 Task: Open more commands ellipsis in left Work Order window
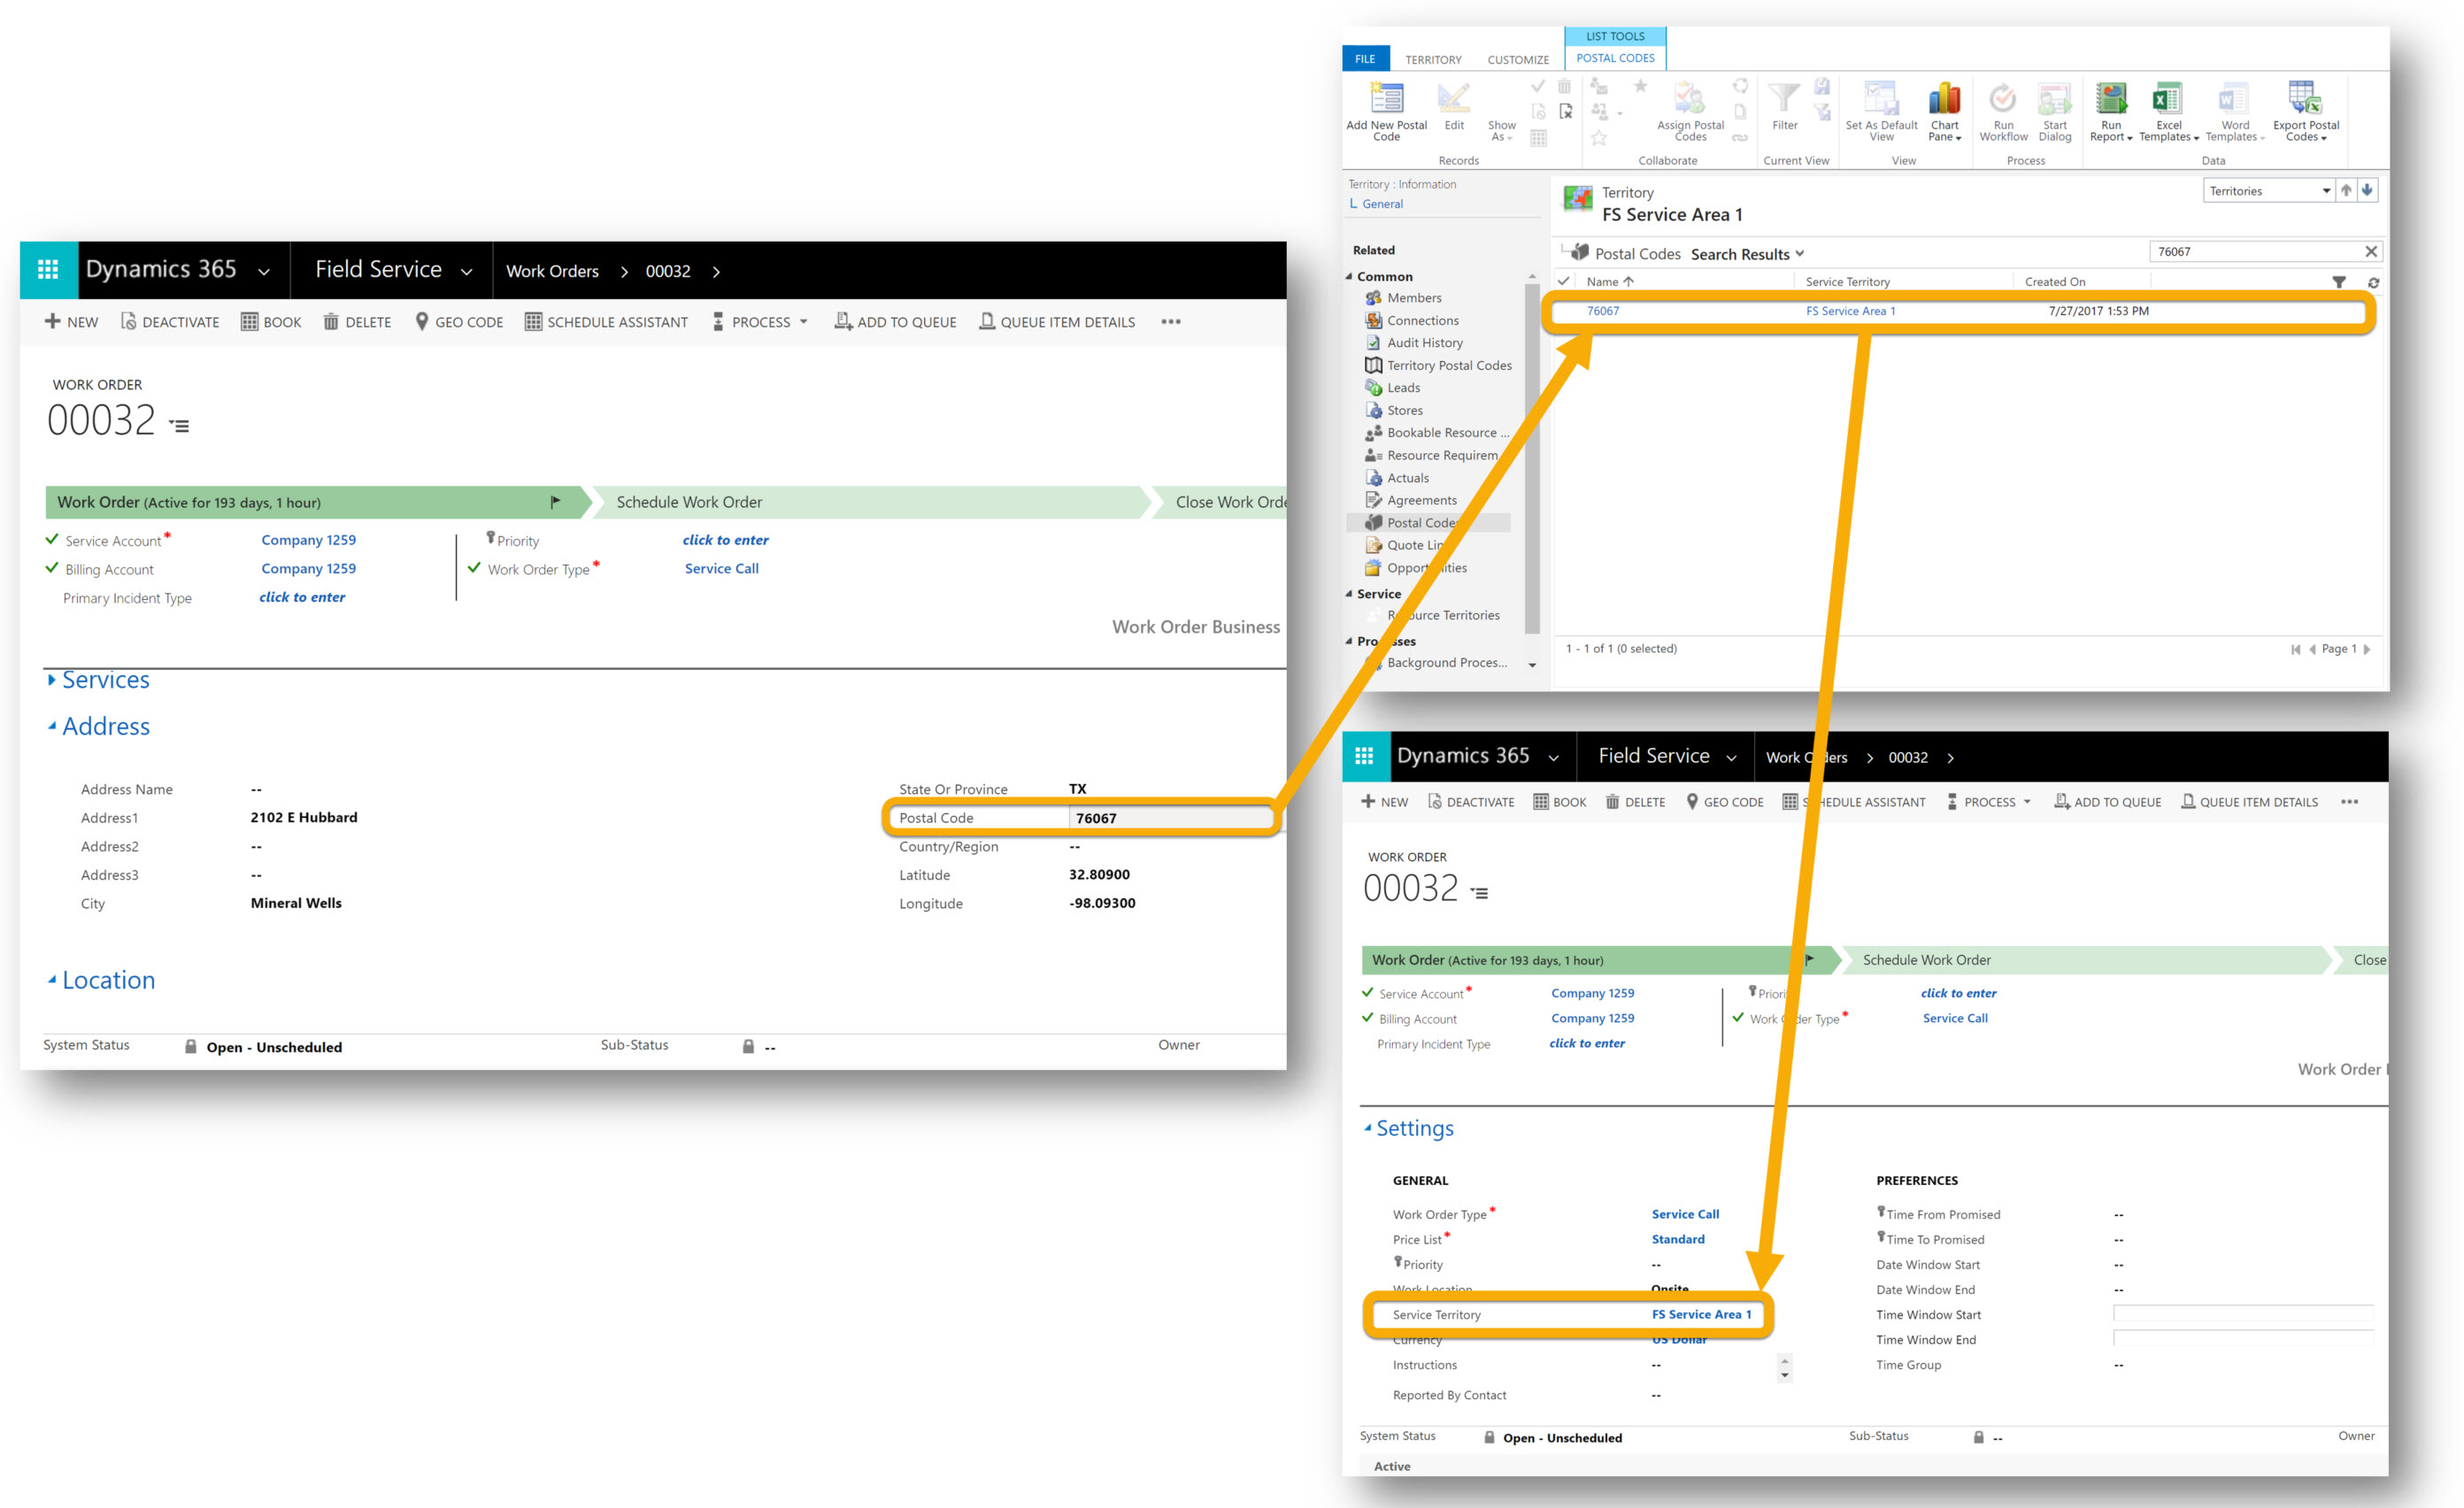click(1171, 322)
